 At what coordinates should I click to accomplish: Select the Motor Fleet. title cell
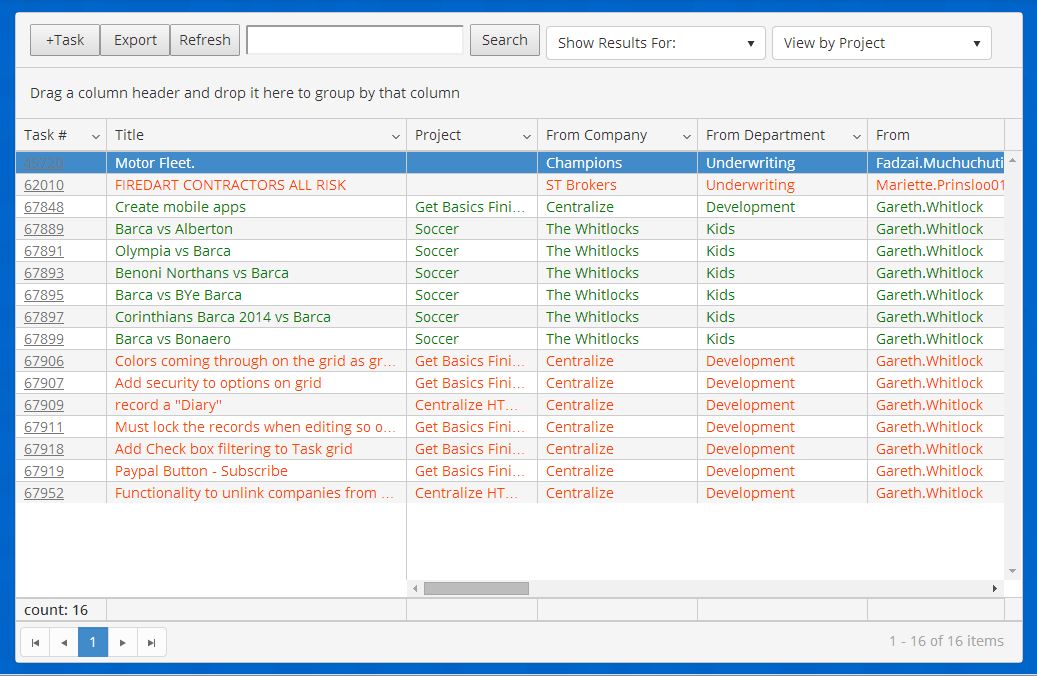(x=256, y=163)
